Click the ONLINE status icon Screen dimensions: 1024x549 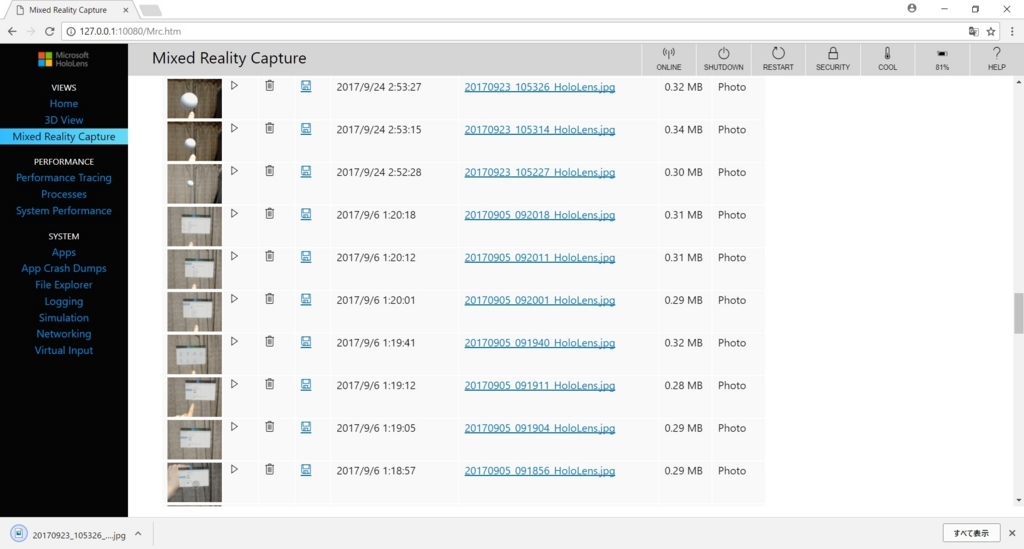pyautogui.click(x=669, y=59)
